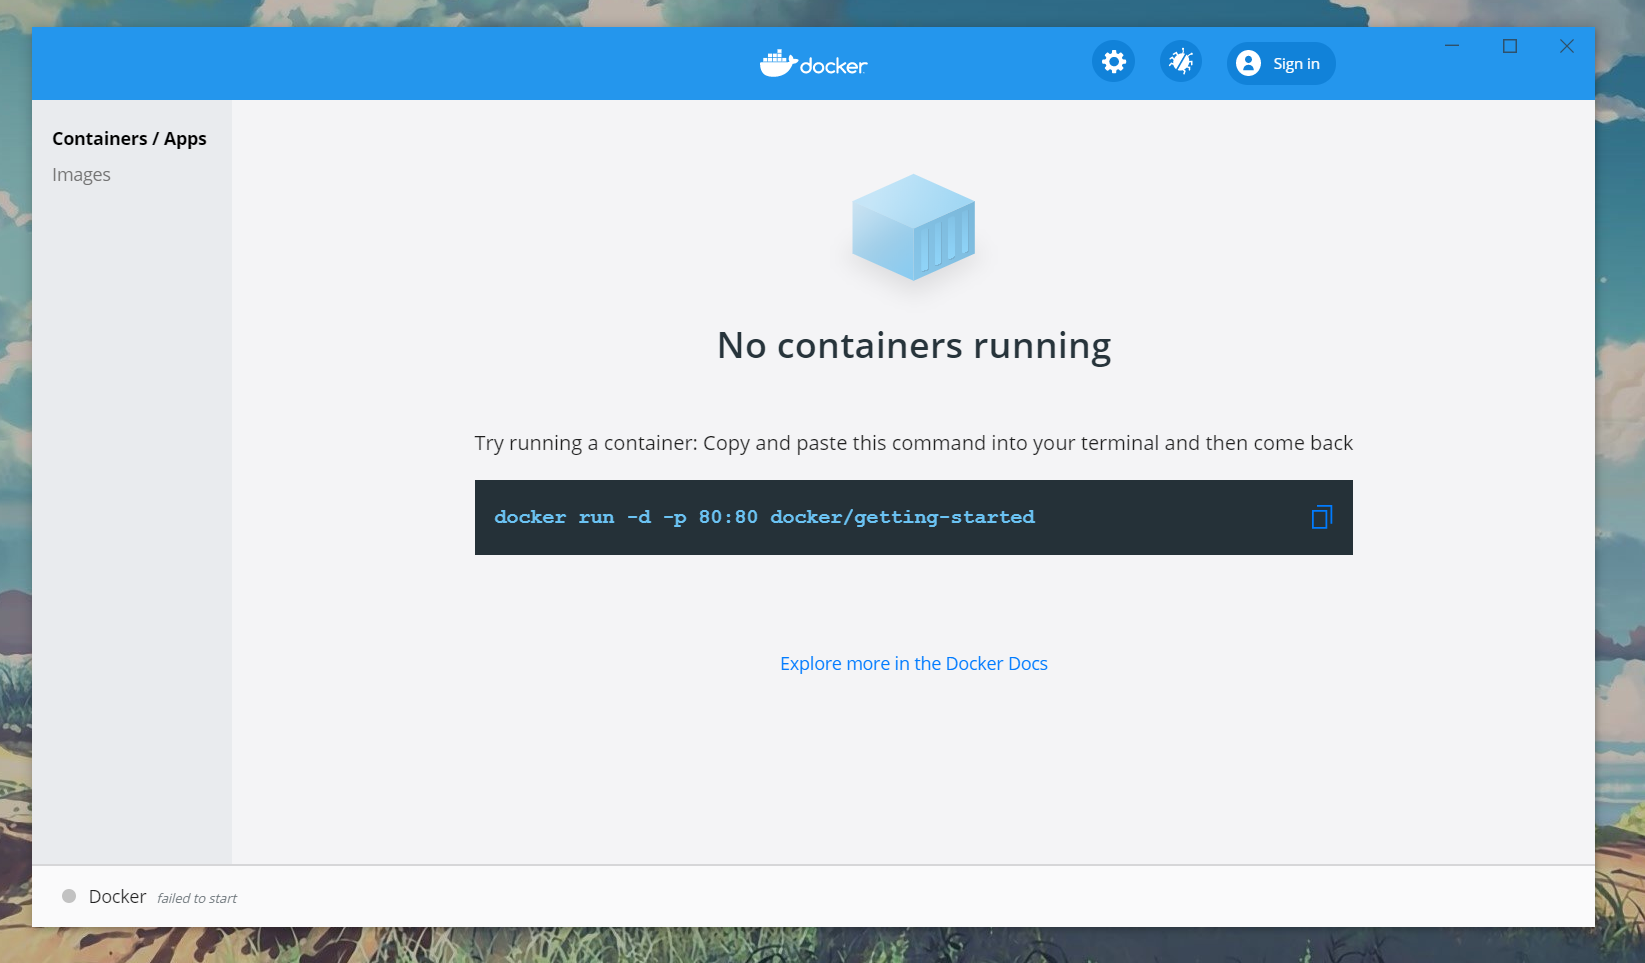Switch to the Images section
This screenshot has height=963, width=1645.
coord(81,174)
